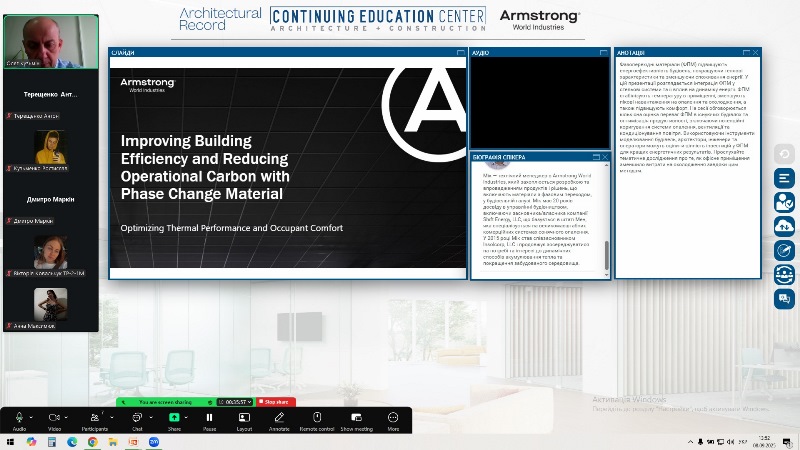Close the АНОТАЦІЇ panel
The image size is (800, 450).
click(756, 53)
